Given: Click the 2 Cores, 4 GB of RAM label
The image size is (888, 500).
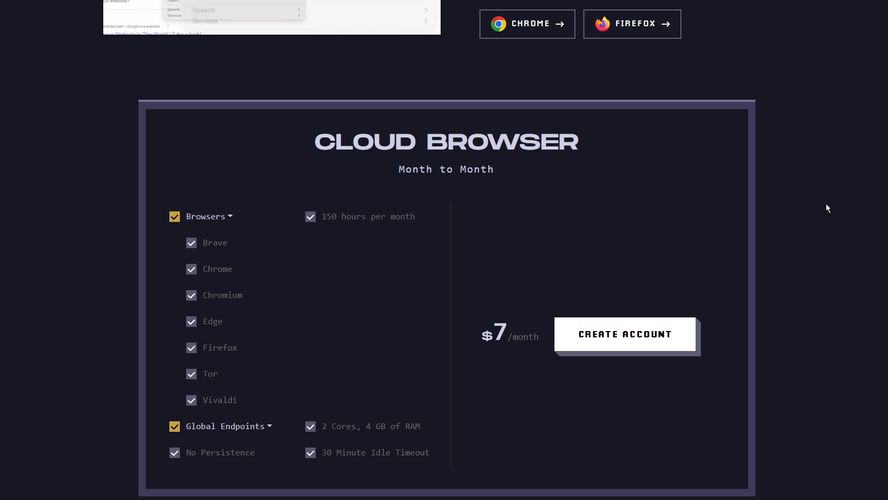Looking at the screenshot, I should [x=371, y=426].
